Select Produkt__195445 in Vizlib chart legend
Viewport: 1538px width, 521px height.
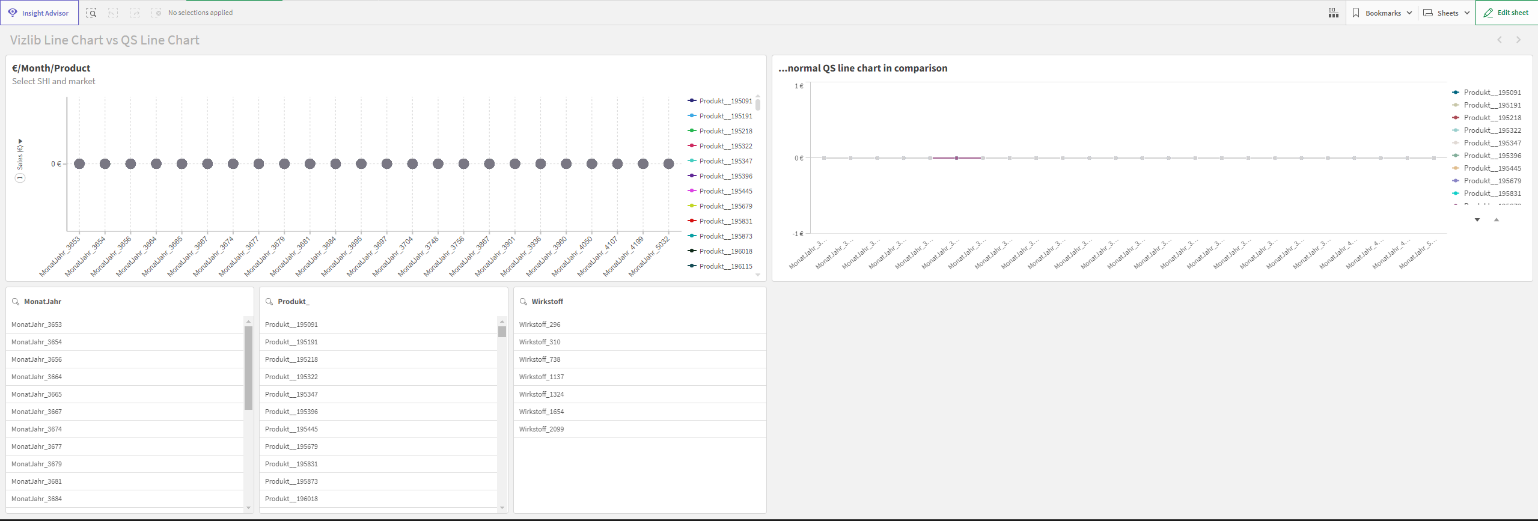click(x=720, y=191)
